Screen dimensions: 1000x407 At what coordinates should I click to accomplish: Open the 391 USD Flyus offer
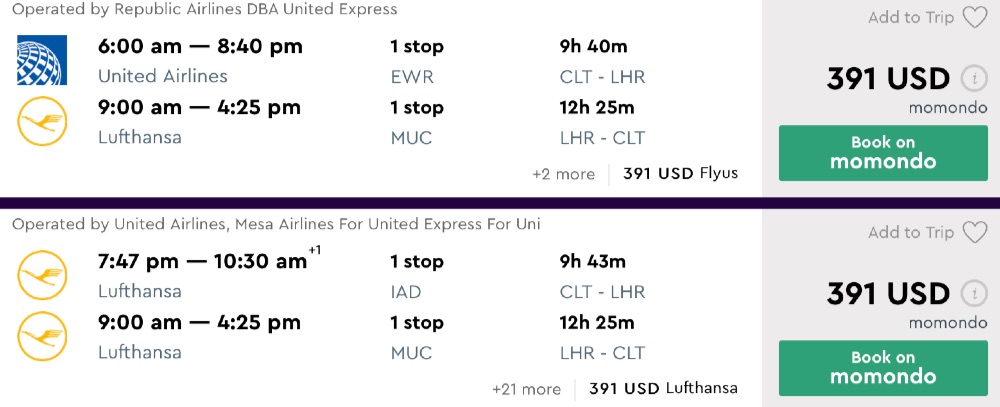680,174
